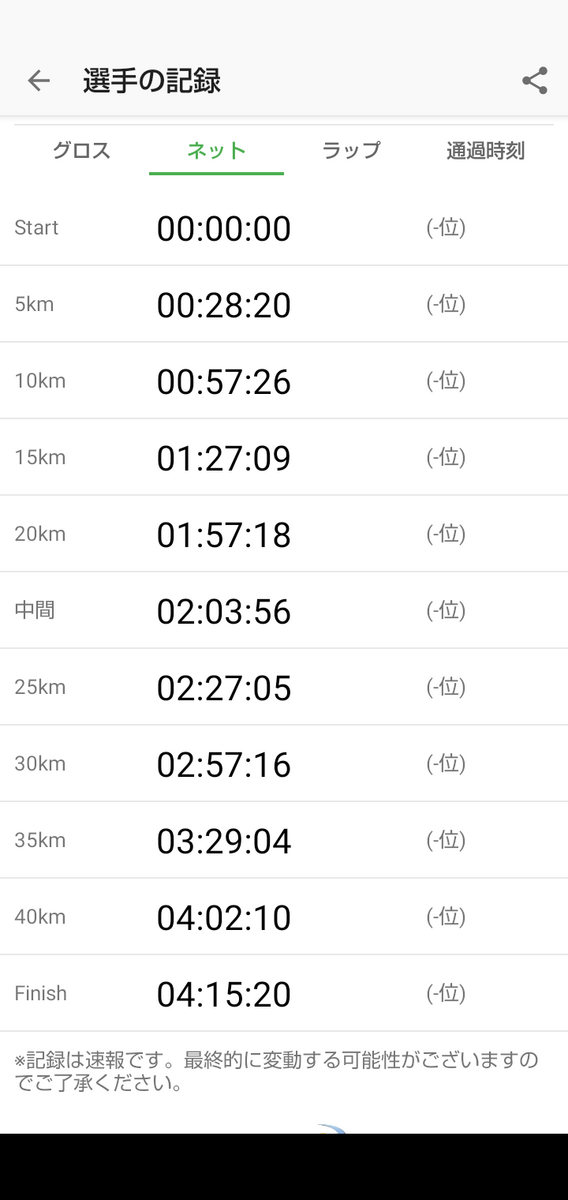This screenshot has height=1200, width=568.
Task: Select the 10km row label
Action: coord(40,381)
